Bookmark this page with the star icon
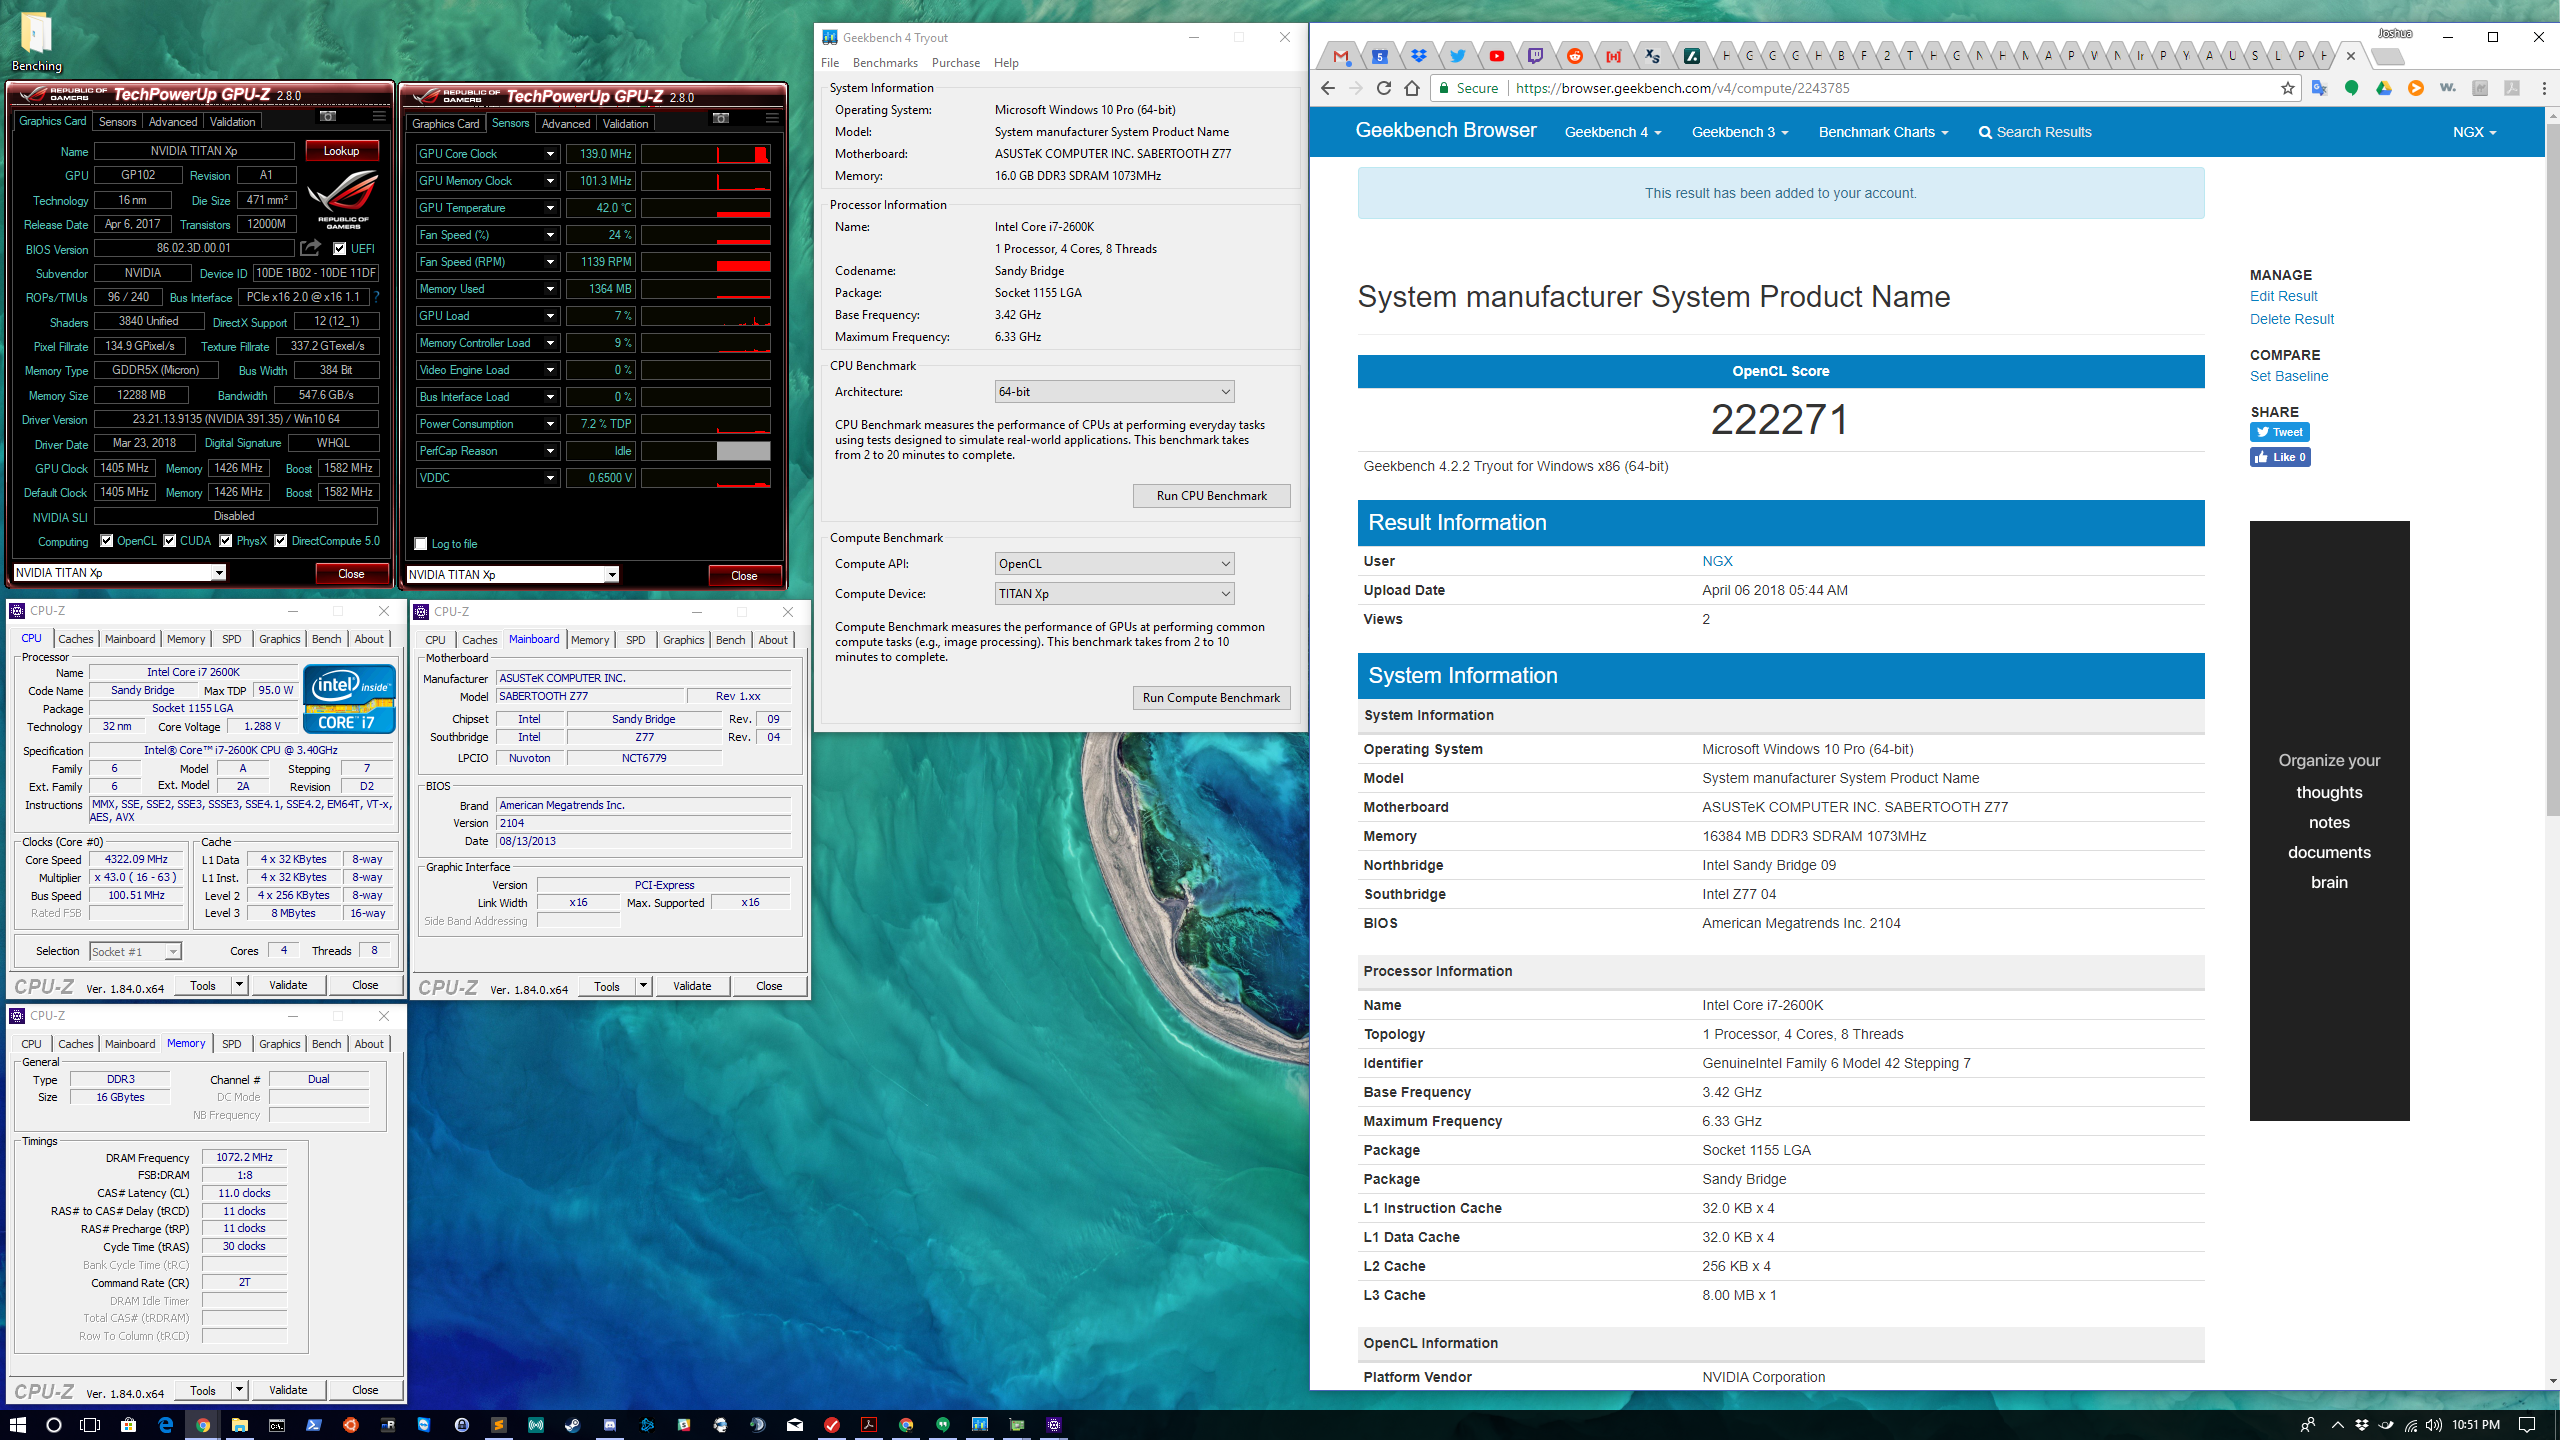The height and width of the screenshot is (1440, 2560). (x=2288, y=88)
